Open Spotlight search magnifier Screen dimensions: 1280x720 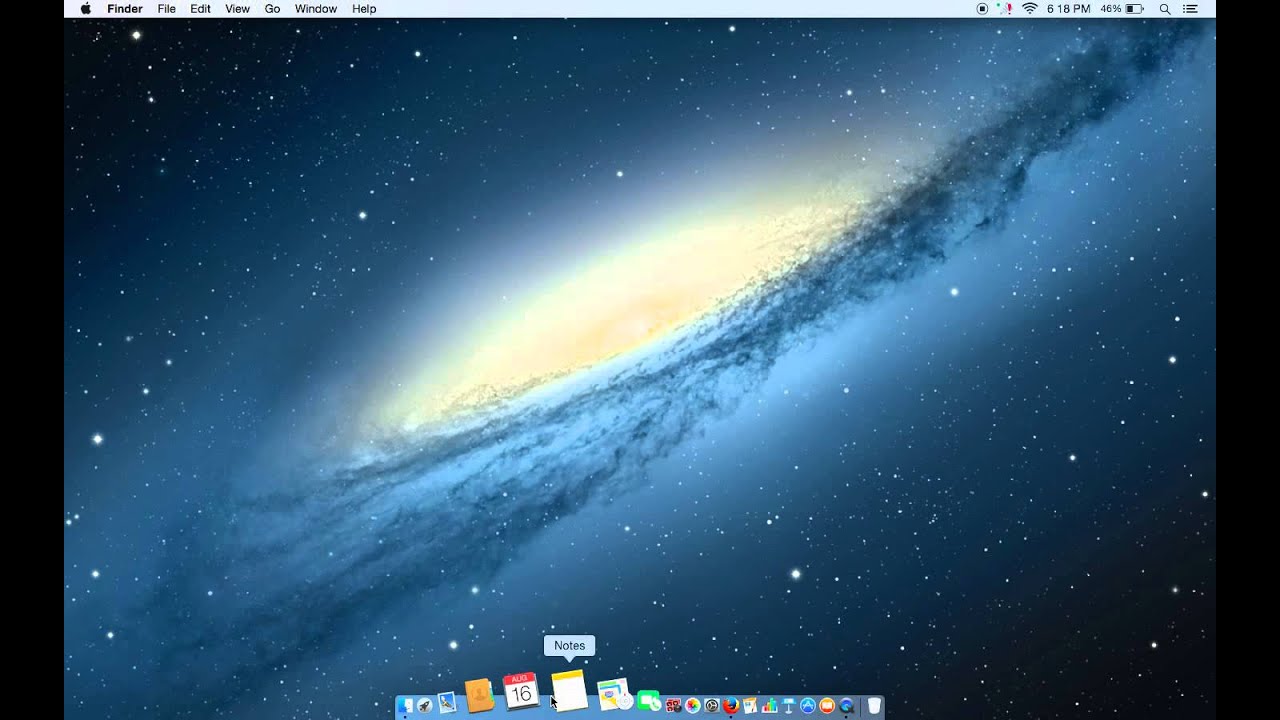point(1164,9)
